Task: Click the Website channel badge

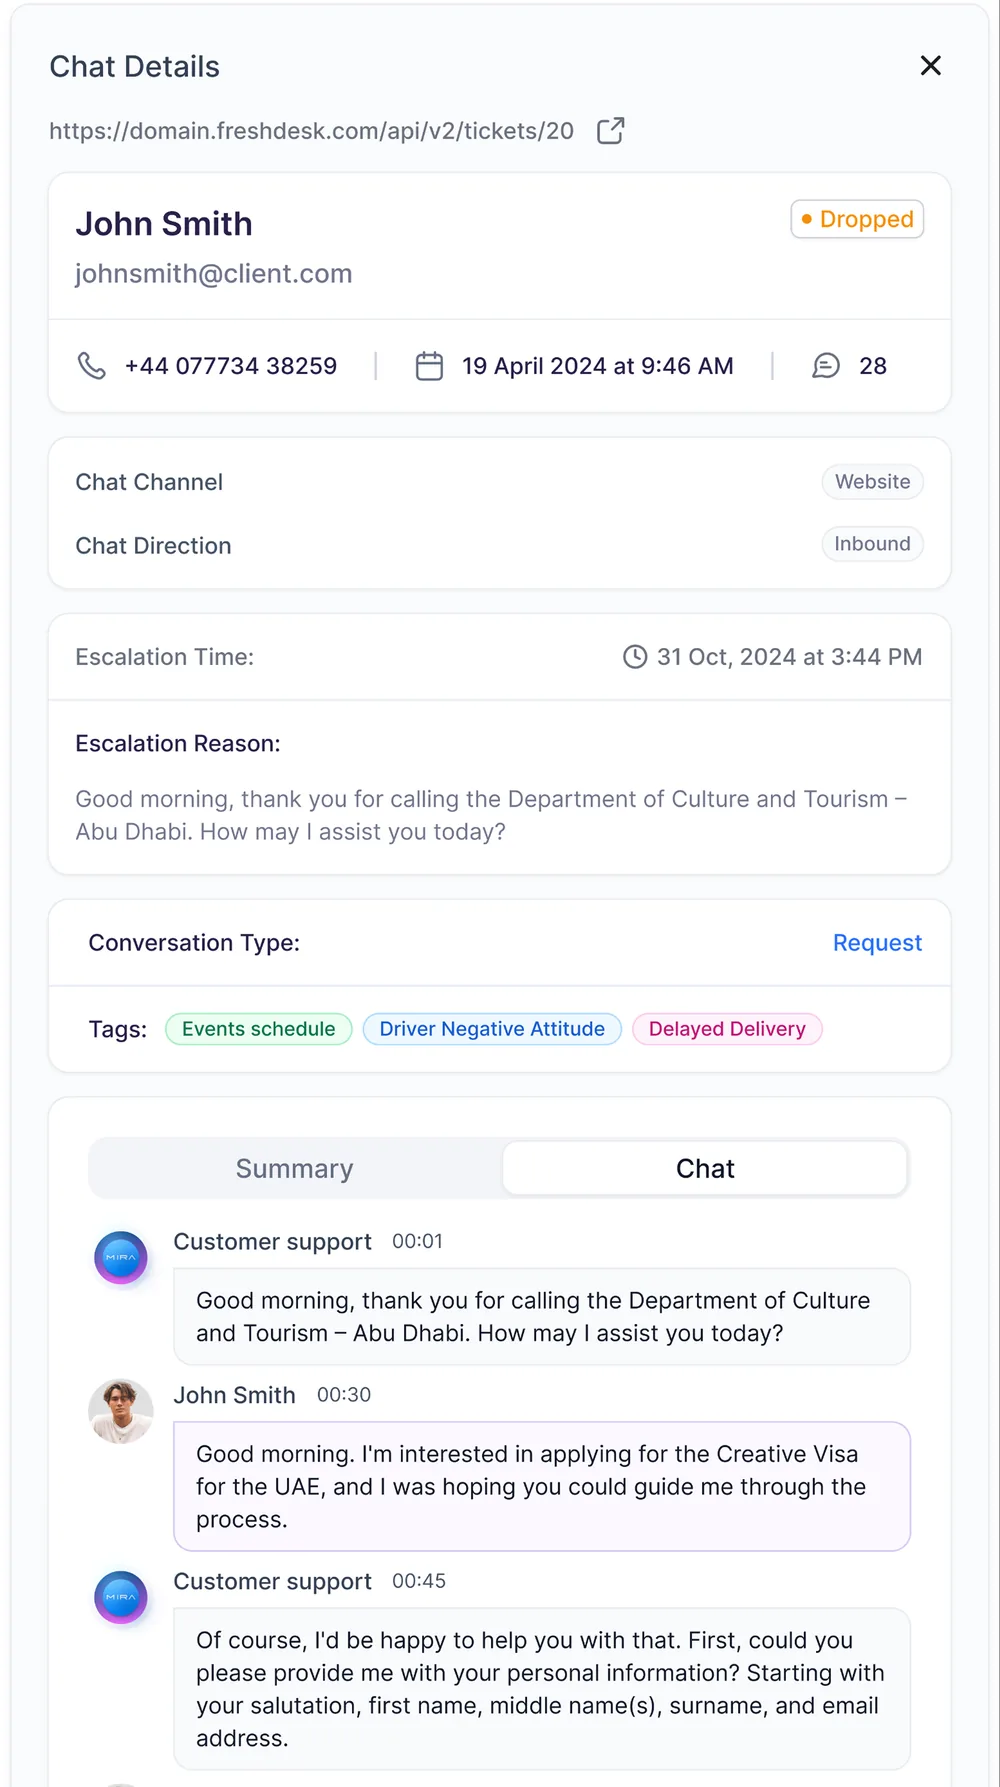Action: pyautogui.click(x=873, y=482)
